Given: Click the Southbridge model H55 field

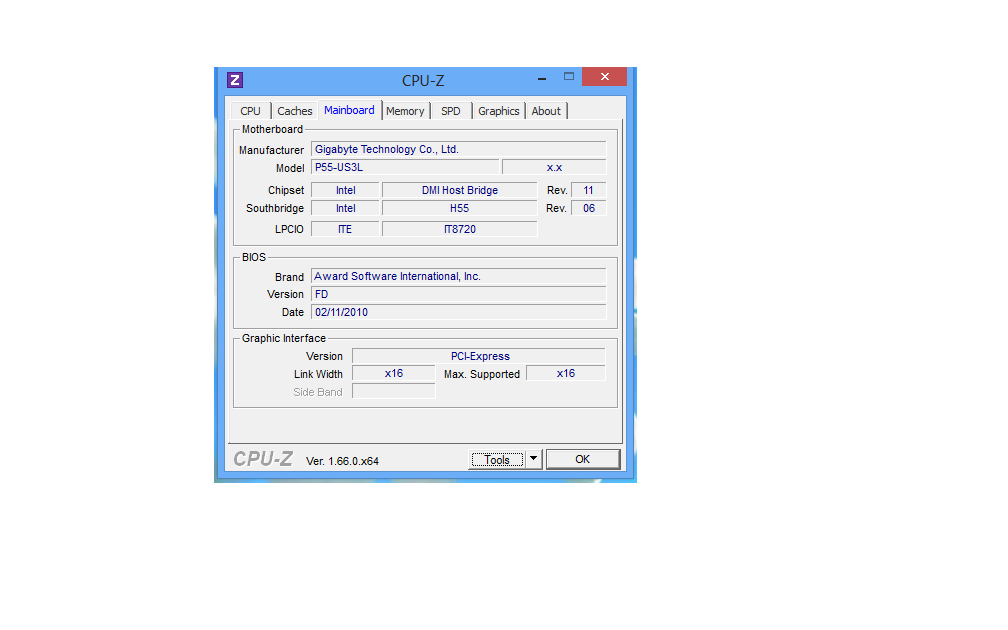Looking at the screenshot, I should (x=460, y=208).
